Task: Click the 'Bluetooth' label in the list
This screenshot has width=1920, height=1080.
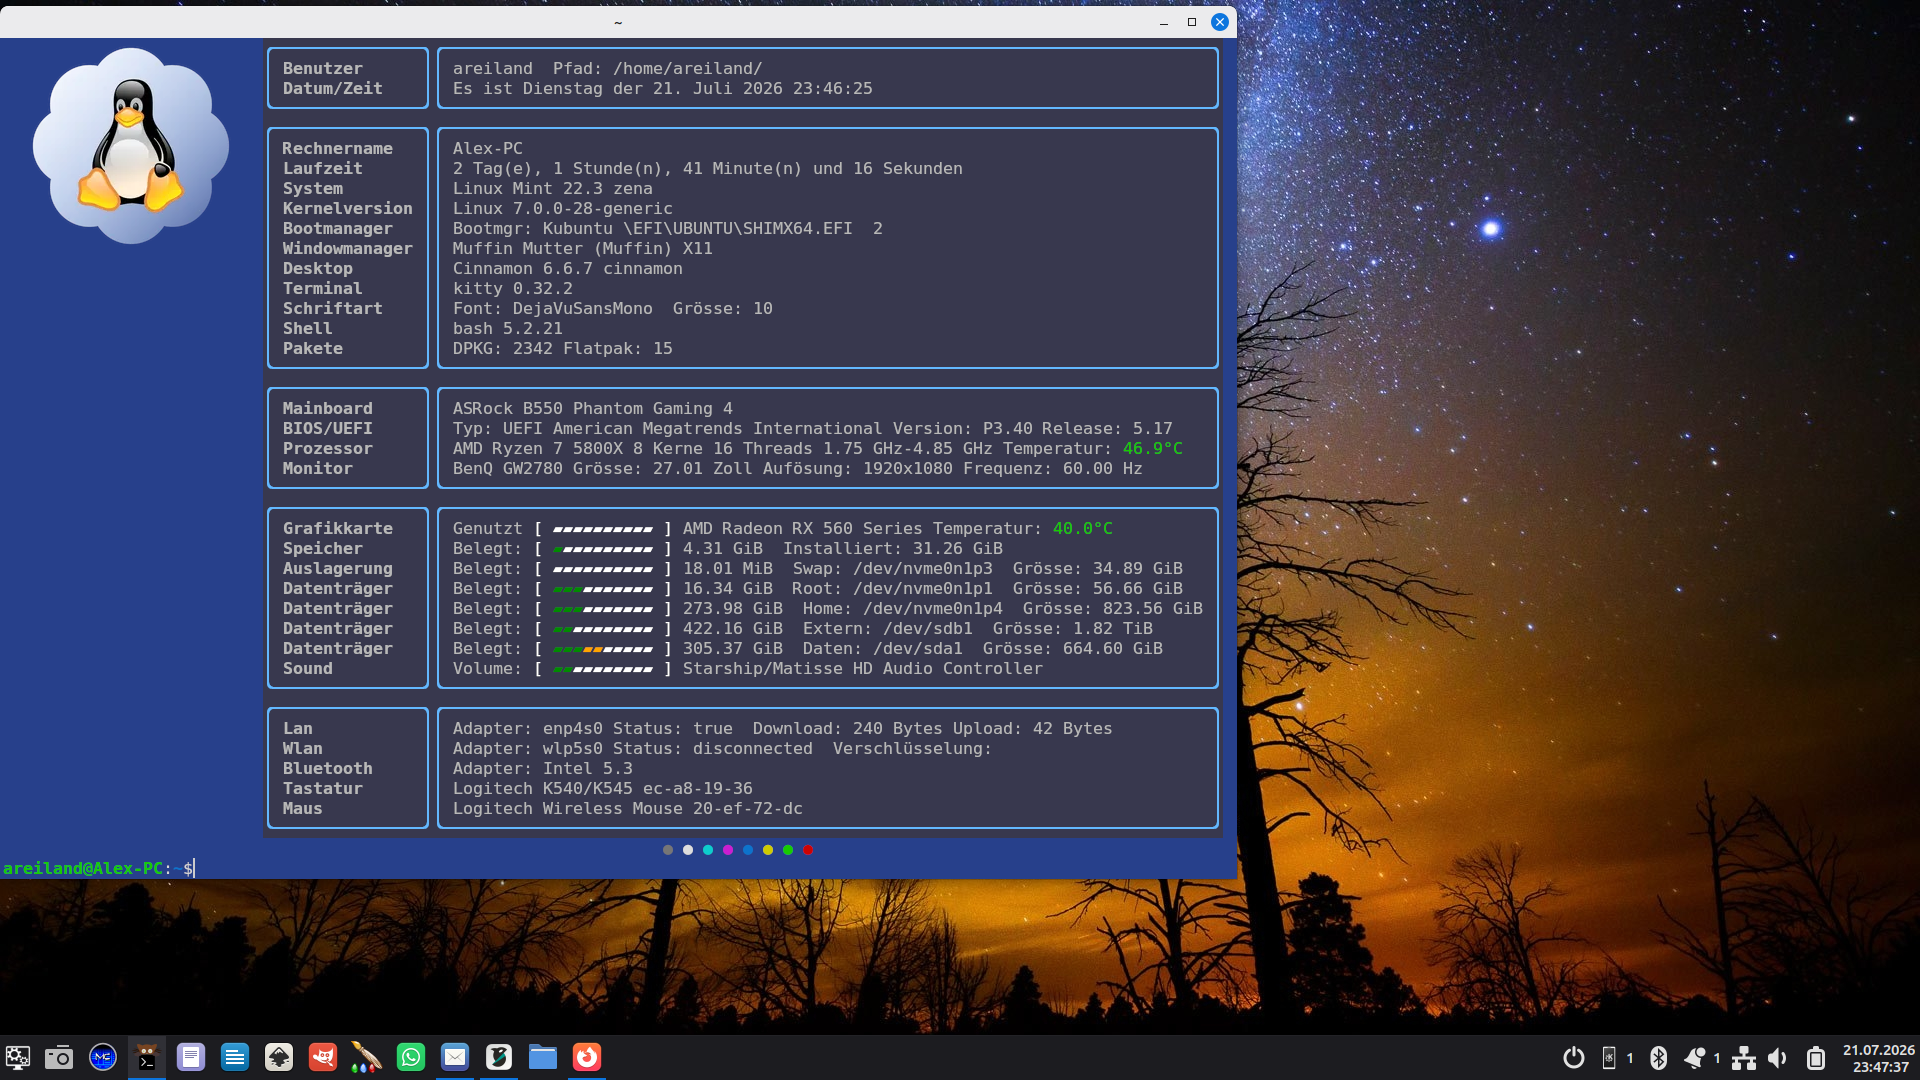Action: click(x=327, y=769)
